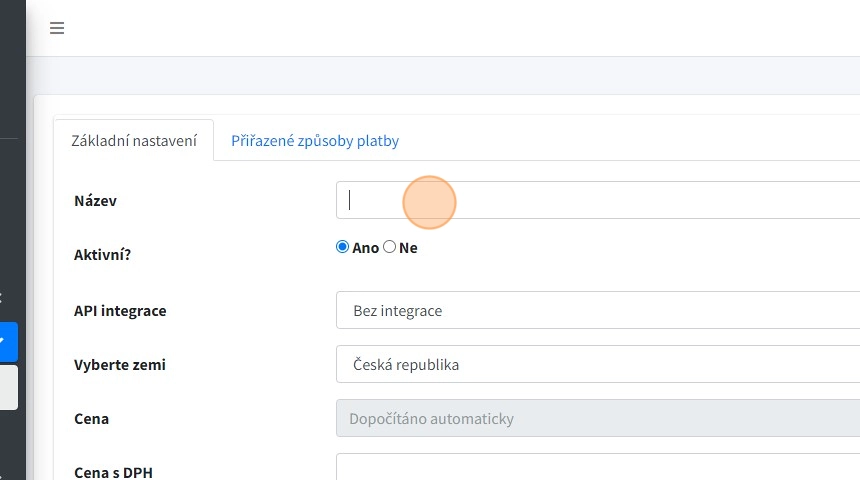
Task: Click the Cena label
Action: coord(92,419)
